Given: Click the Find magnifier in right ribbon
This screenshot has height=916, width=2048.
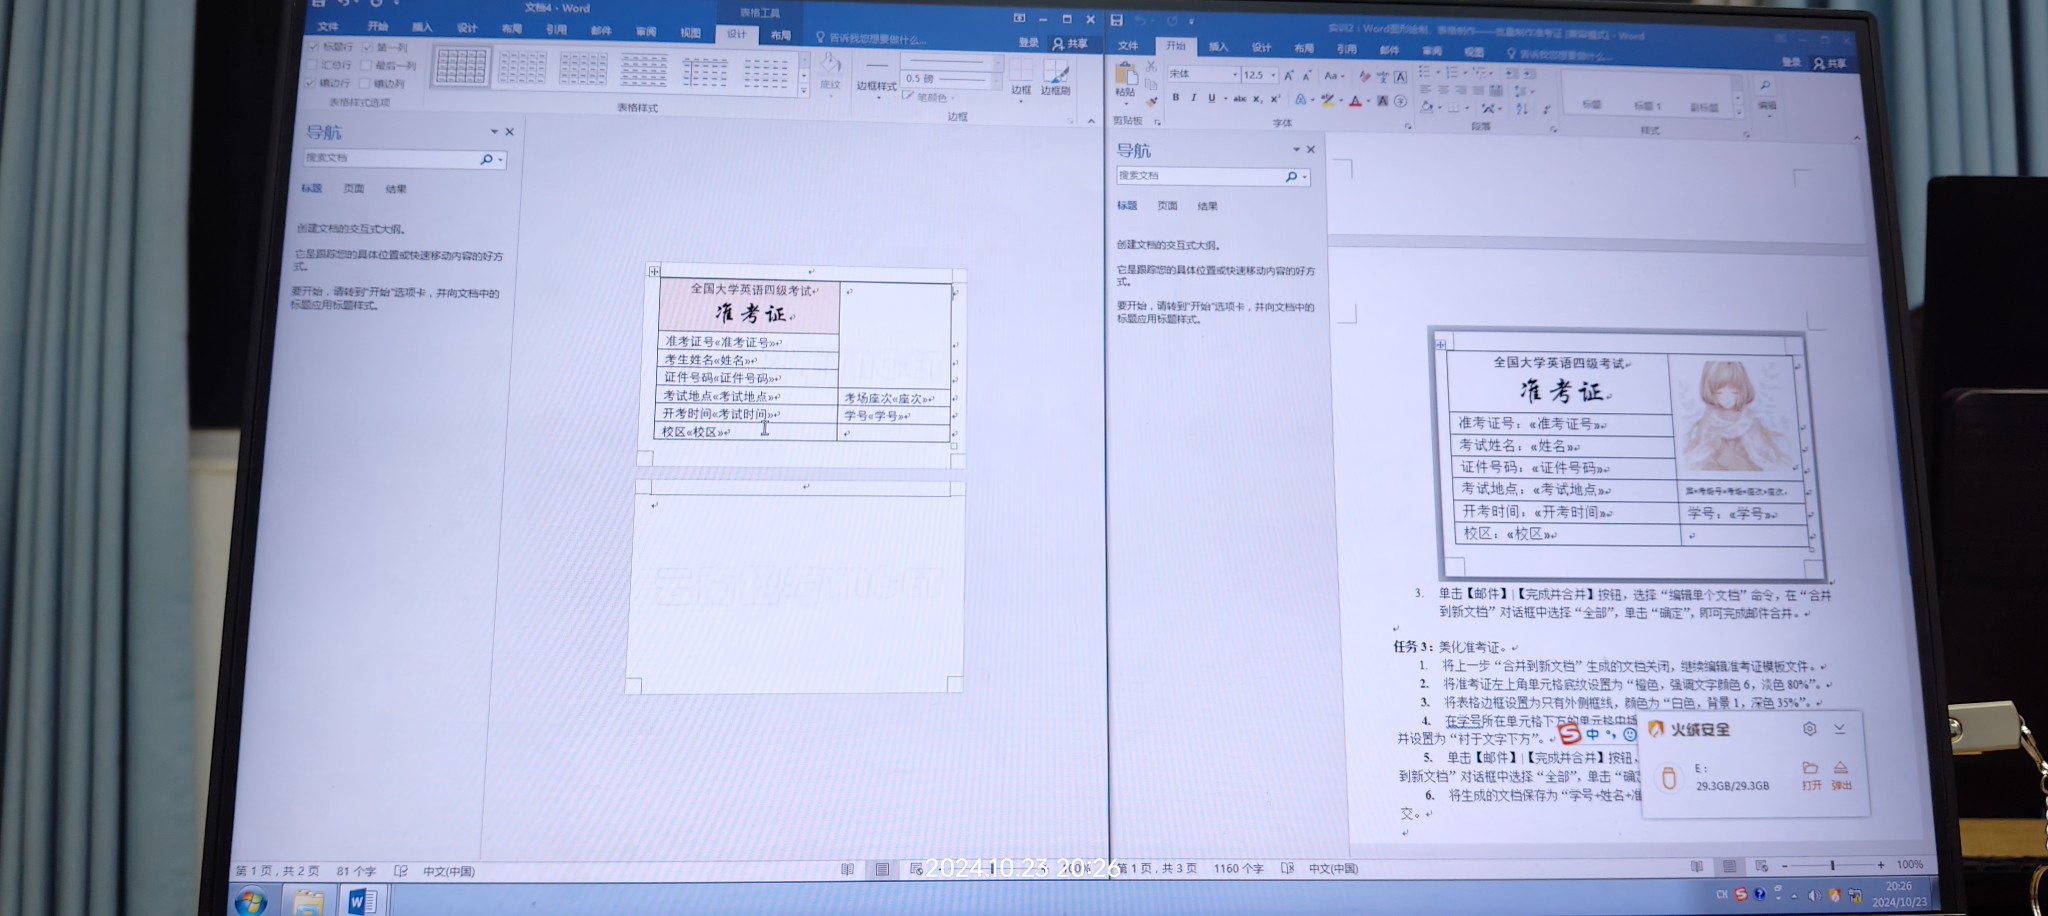Looking at the screenshot, I should tap(1766, 87).
